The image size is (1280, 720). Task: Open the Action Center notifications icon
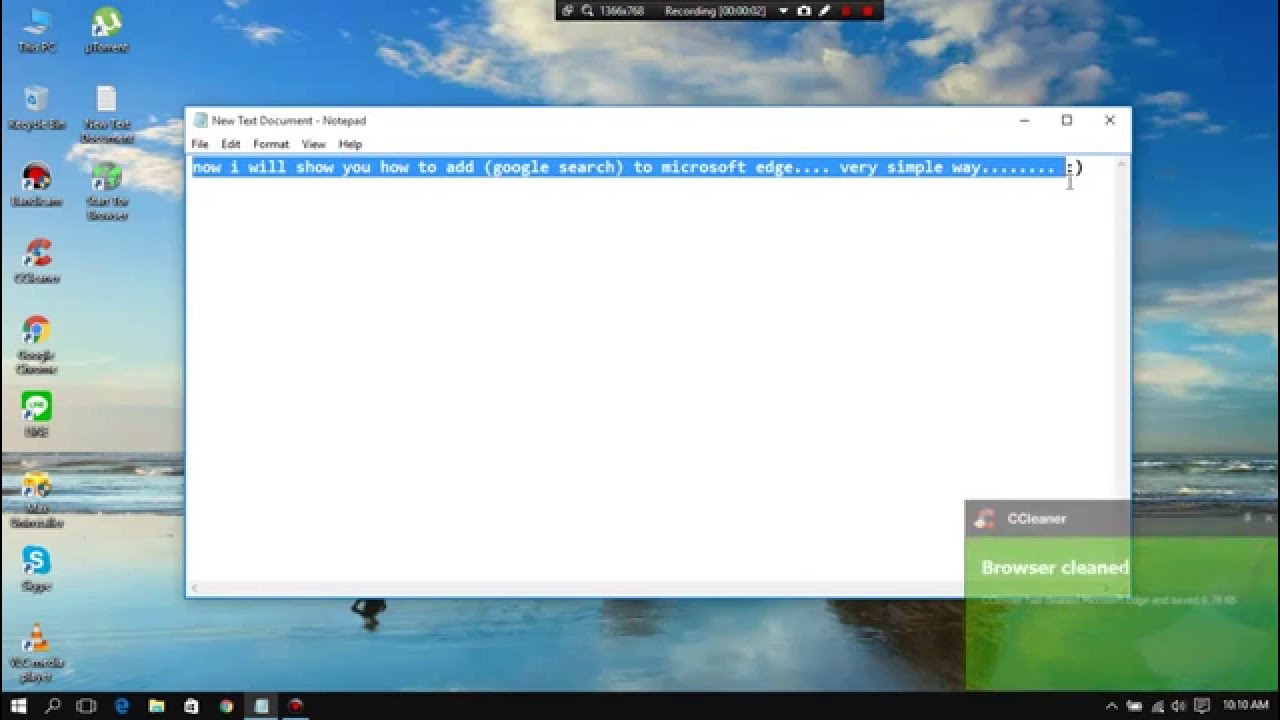pos(1202,706)
